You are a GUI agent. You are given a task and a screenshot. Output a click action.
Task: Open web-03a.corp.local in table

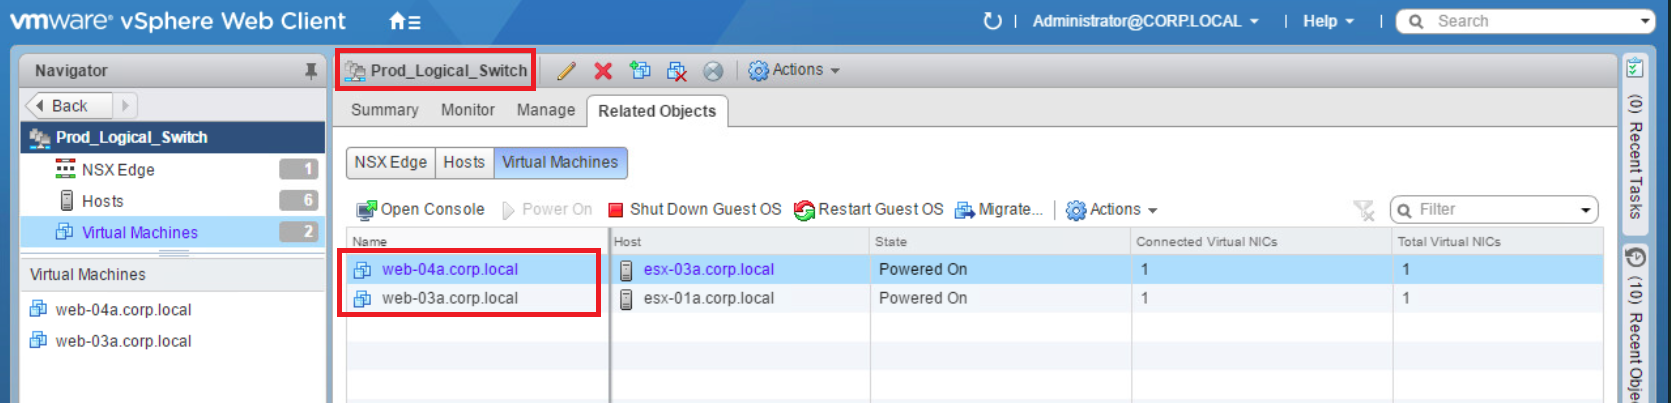(450, 298)
